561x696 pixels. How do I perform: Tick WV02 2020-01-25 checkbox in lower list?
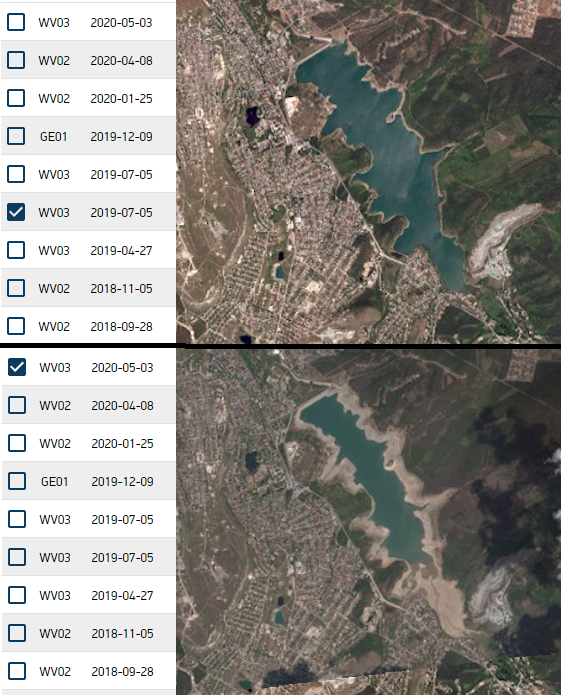(17, 443)
